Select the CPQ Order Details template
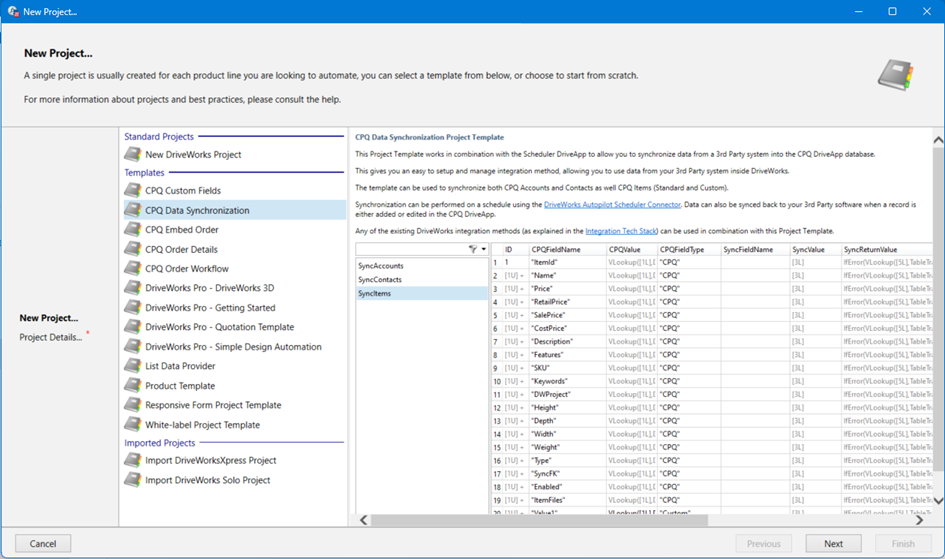This screenshot has height=559, width=945. point(181,249)
